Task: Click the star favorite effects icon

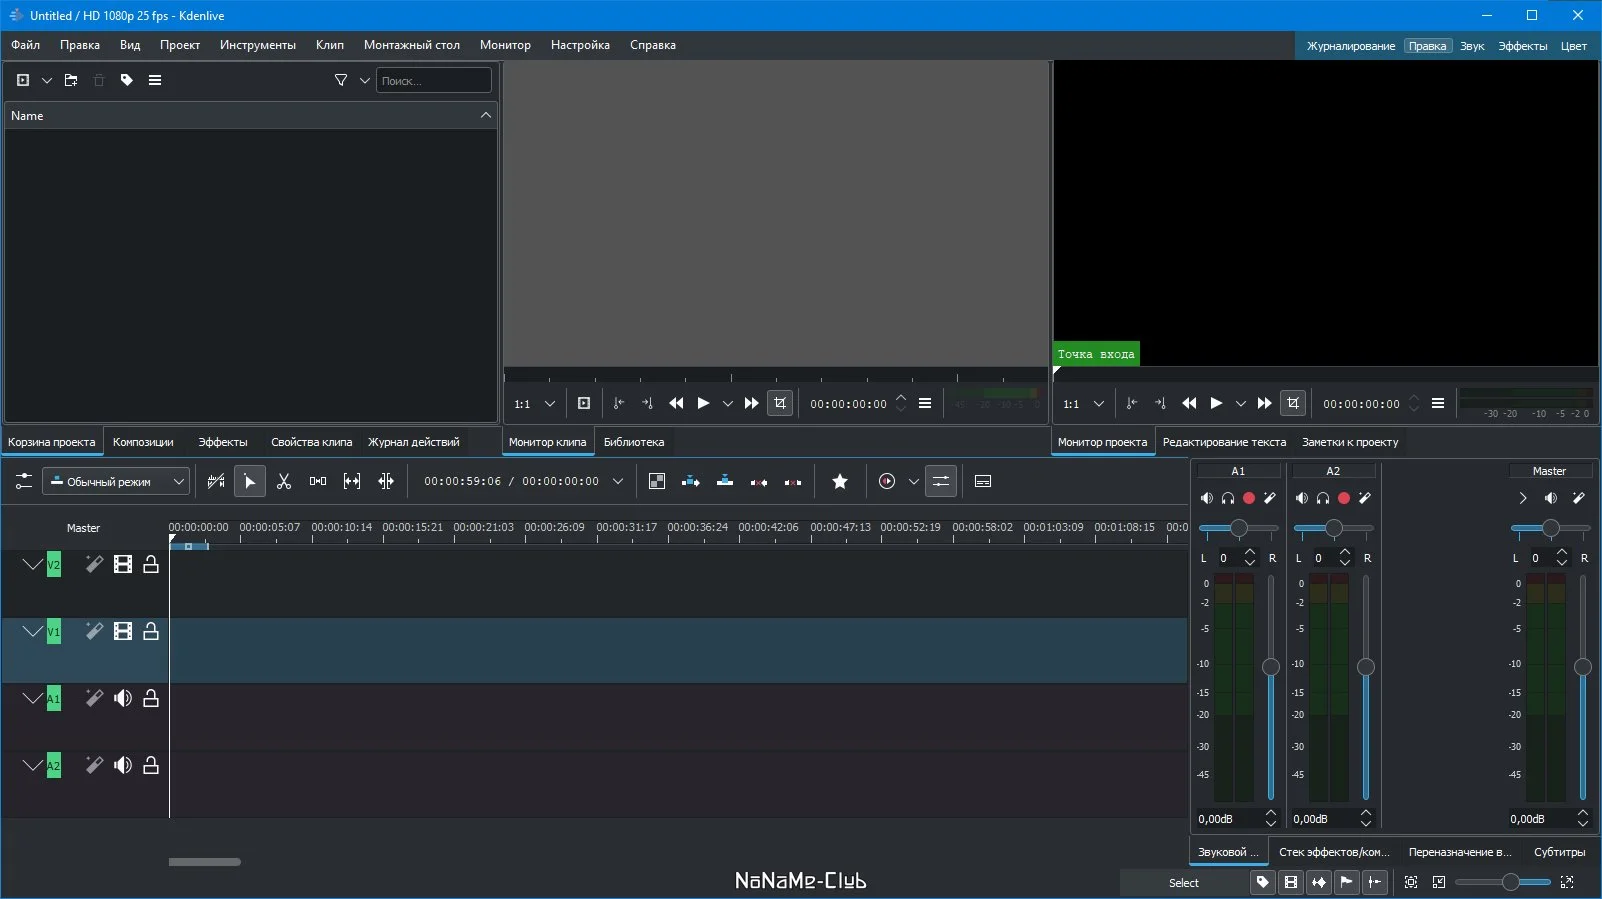Action: (840, 482)
